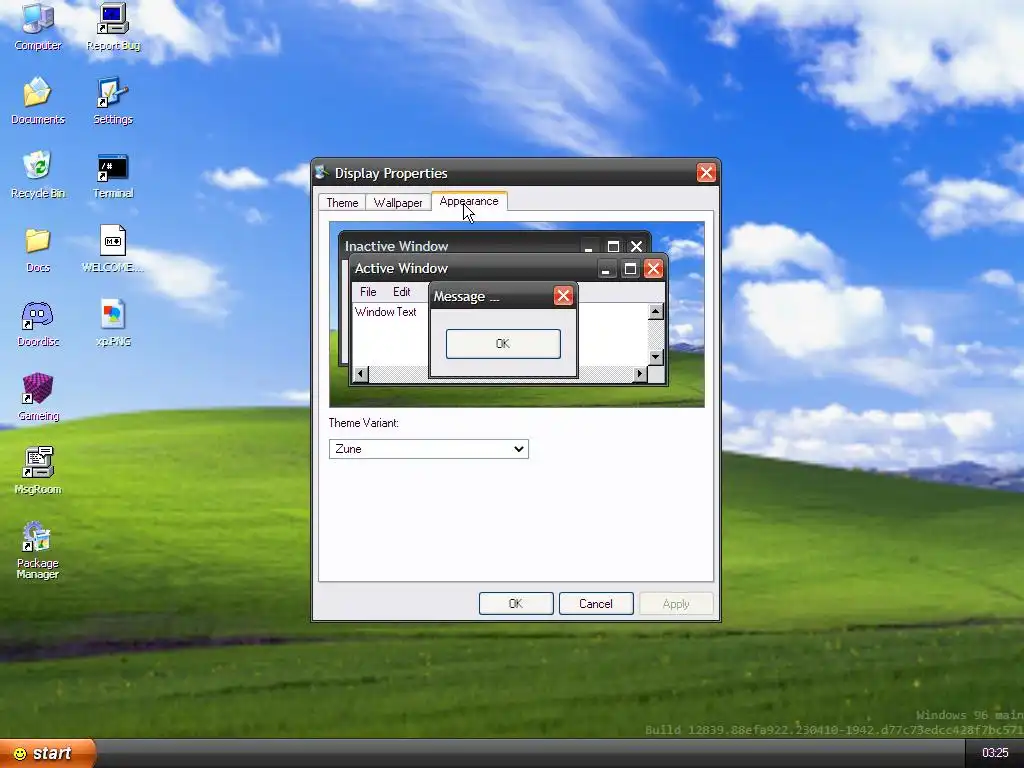This screenshot has width=1024, height=768.
Task: Click the preview Inactive Window maximize icon
Action: coord(613,246)
